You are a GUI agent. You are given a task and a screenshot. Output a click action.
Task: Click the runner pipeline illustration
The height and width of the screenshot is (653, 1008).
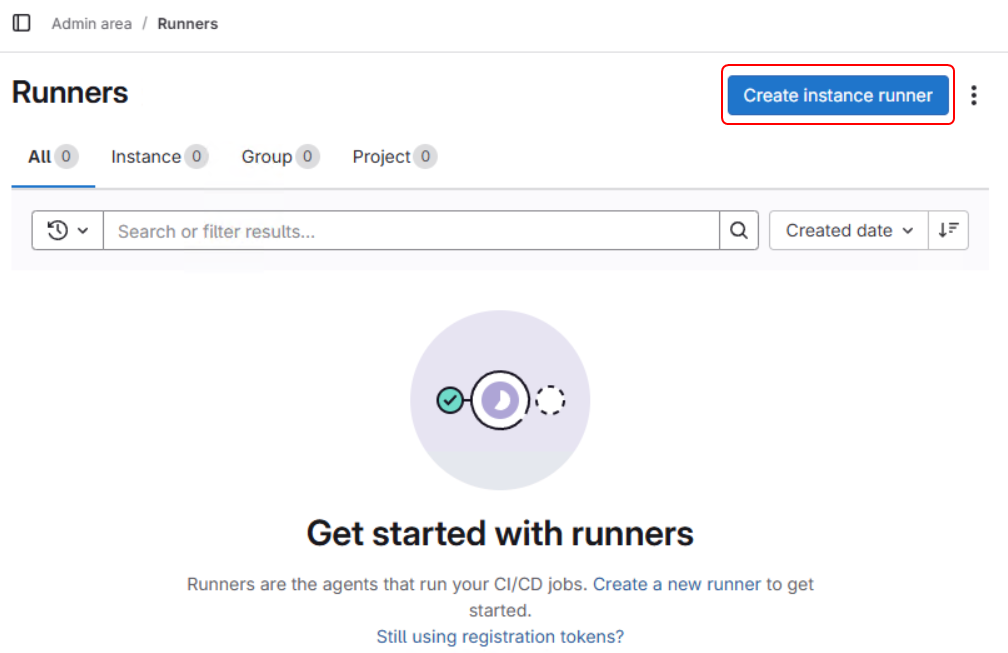[x=500, y=400]
